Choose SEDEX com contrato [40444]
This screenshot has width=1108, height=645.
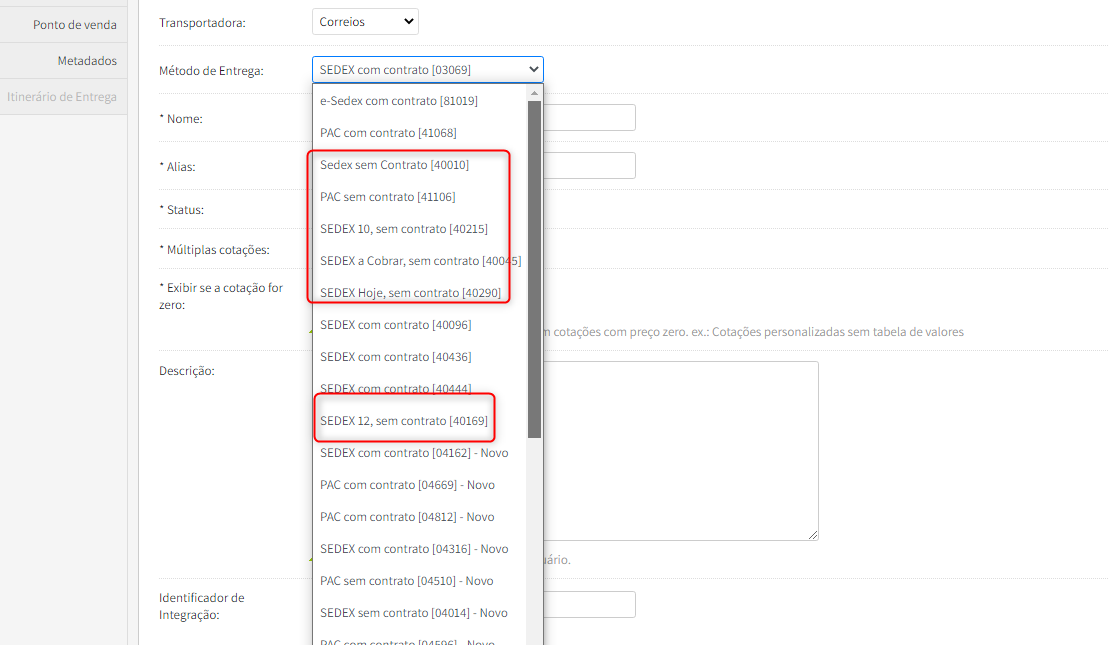tap(420, 389)
